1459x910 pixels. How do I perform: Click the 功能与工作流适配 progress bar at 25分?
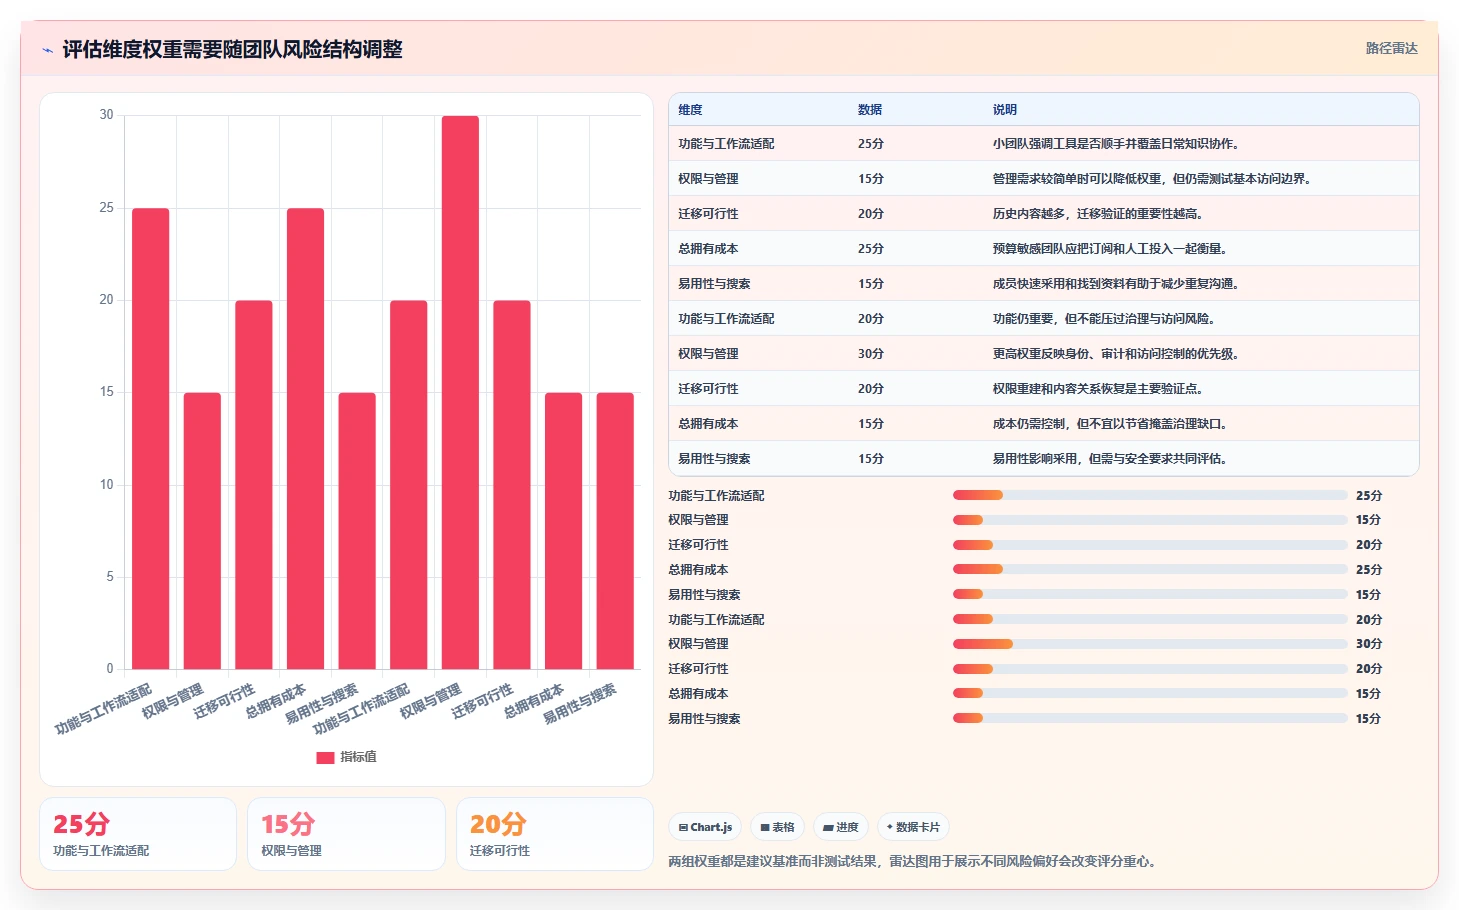(1150, 495)
